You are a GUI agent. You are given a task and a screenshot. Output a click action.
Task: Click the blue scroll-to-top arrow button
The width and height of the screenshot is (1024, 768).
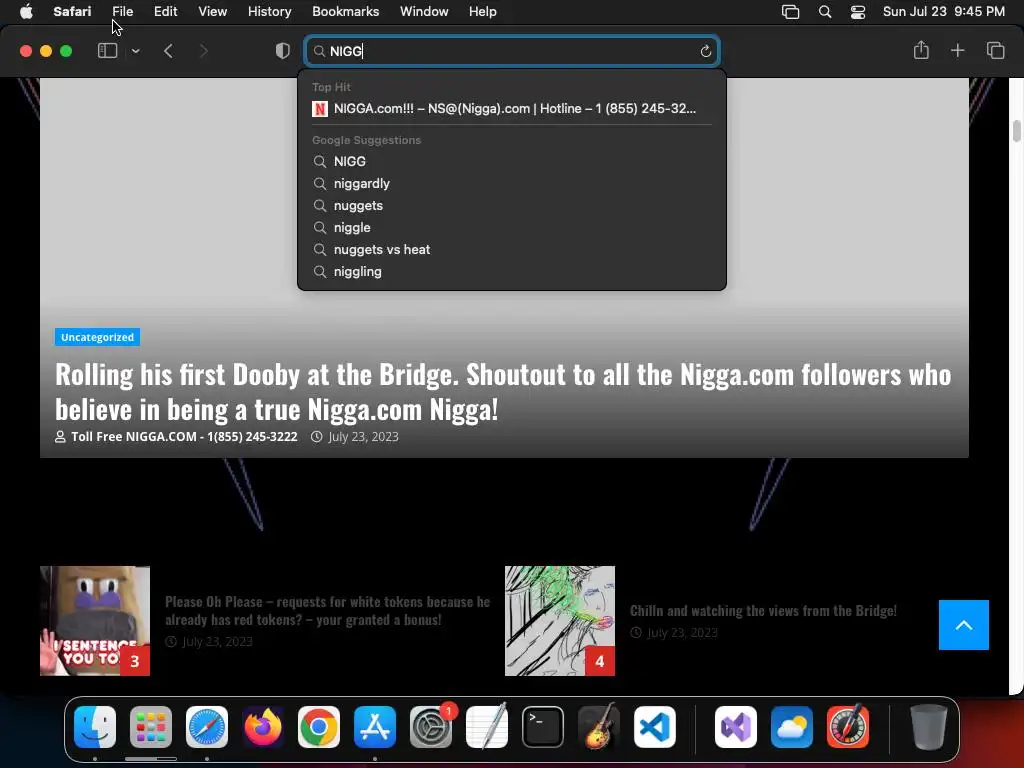[963, 625]
